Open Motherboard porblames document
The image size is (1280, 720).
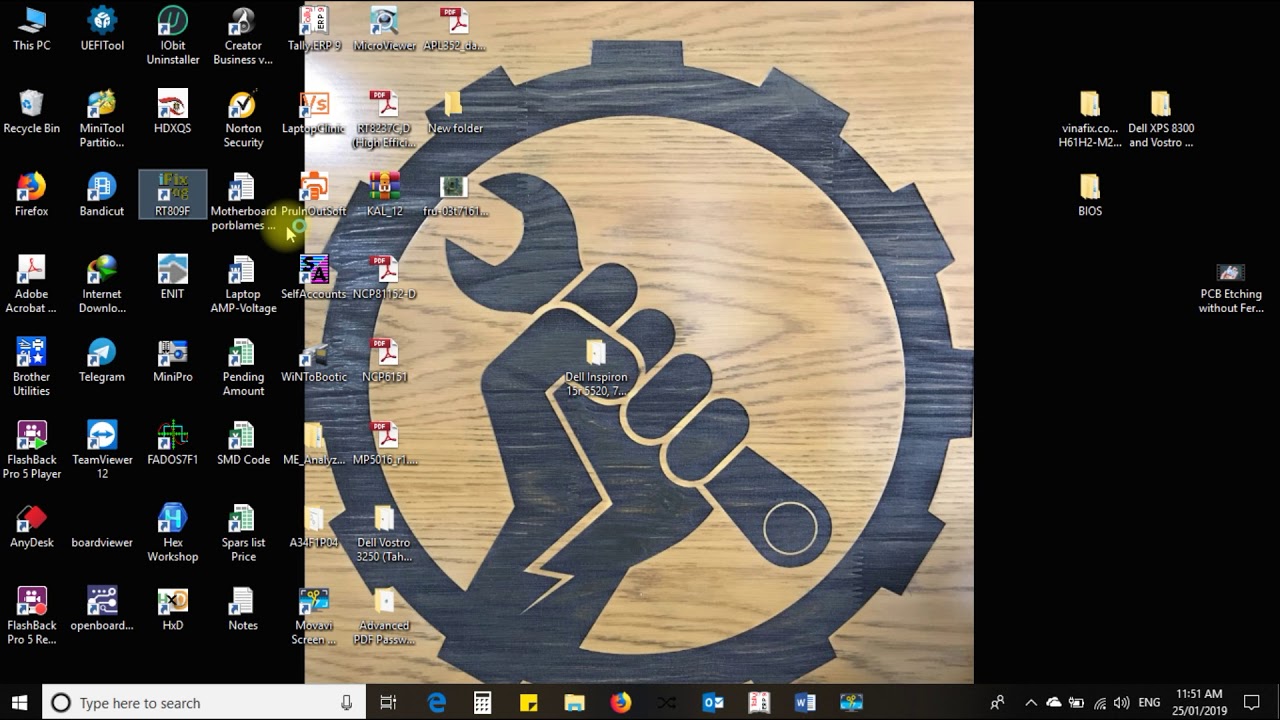[243, 202]
